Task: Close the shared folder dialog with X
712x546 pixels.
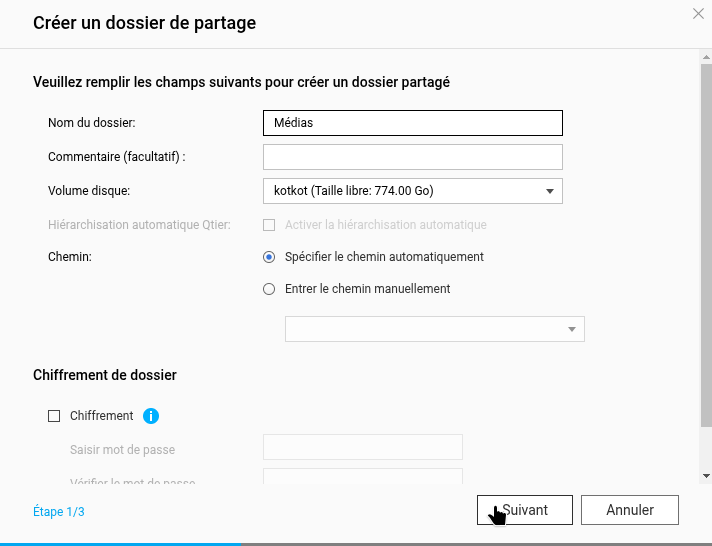Action: point(698,14)
